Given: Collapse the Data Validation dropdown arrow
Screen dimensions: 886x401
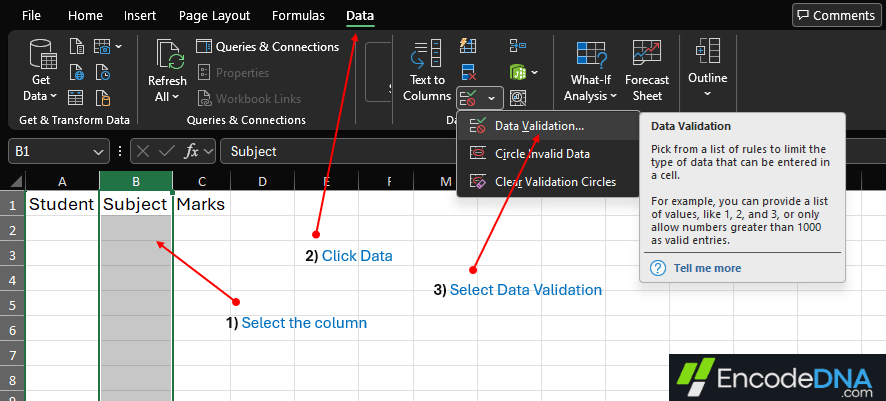Looking at the screenshot, I should pos(492,99).
